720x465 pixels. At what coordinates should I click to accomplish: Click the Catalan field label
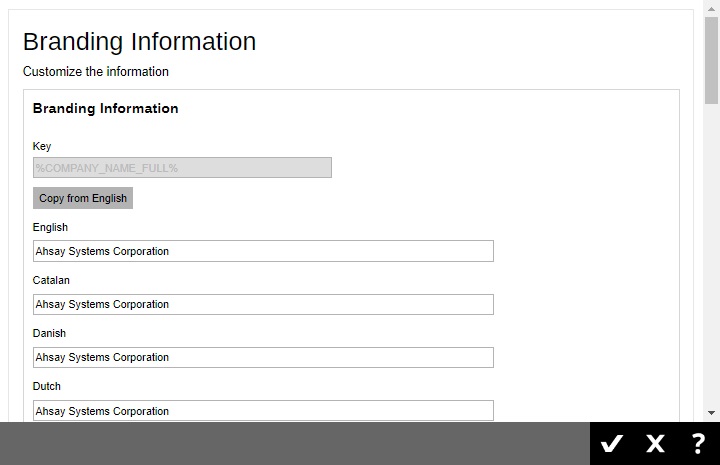point(51,280)
